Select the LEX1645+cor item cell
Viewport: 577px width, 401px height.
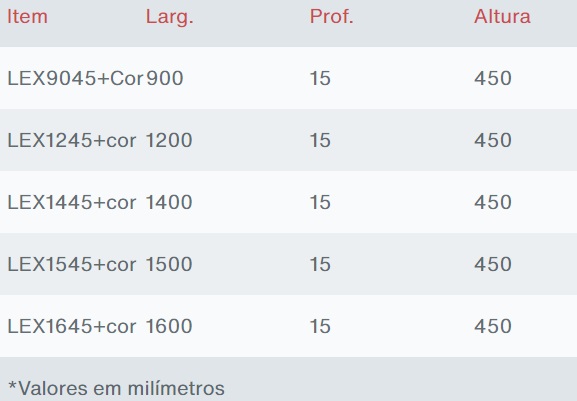coord(72,326)
